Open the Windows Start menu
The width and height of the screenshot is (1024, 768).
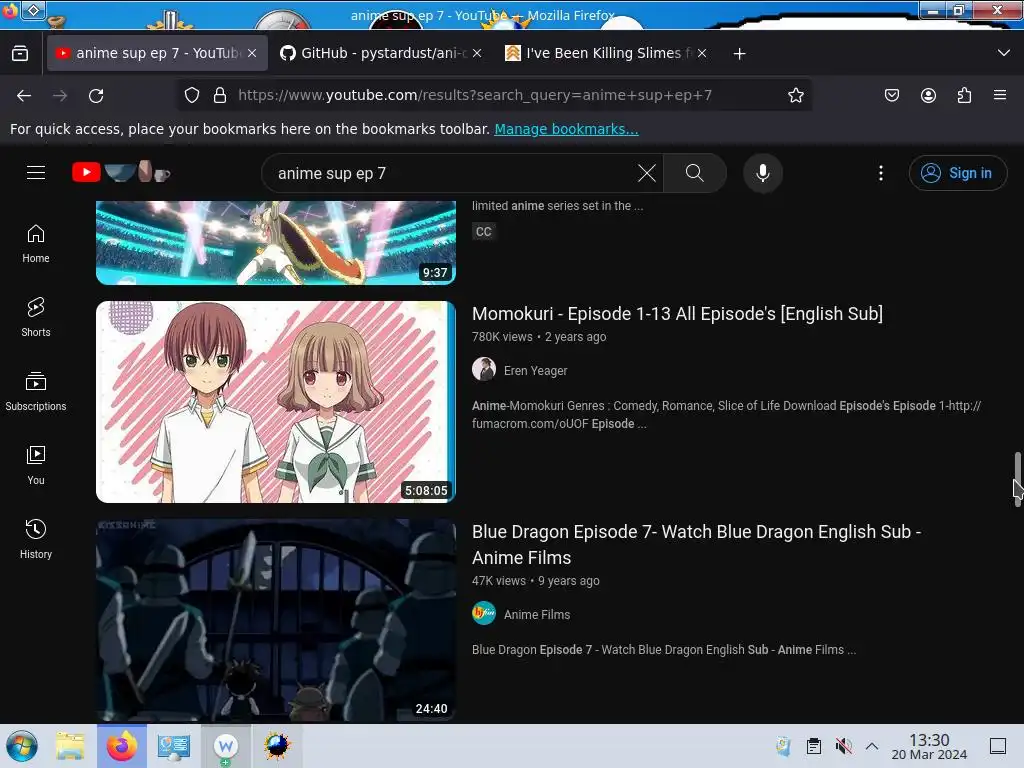pyautogui.click(x=22, y=746)
